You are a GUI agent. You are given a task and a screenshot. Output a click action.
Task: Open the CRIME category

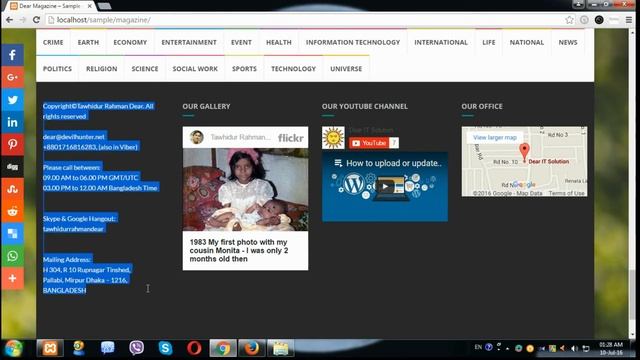[x=53, y=42]
